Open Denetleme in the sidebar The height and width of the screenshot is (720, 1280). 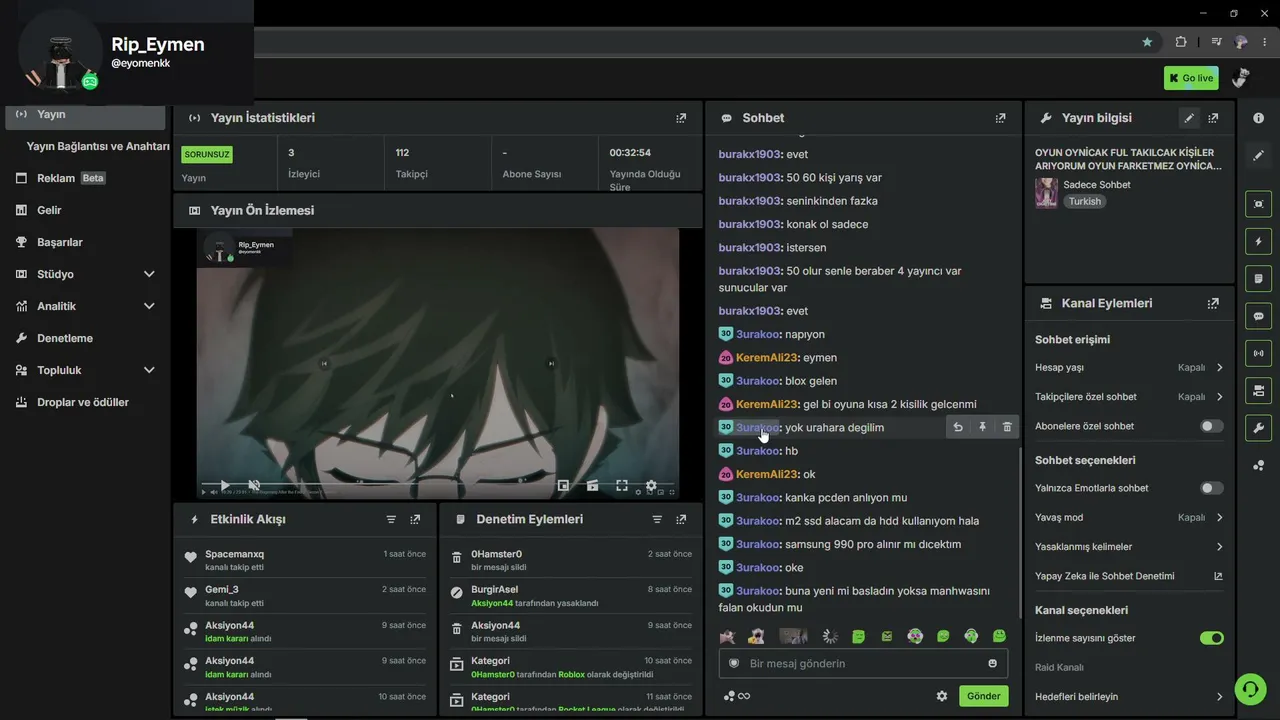(86, 338)
